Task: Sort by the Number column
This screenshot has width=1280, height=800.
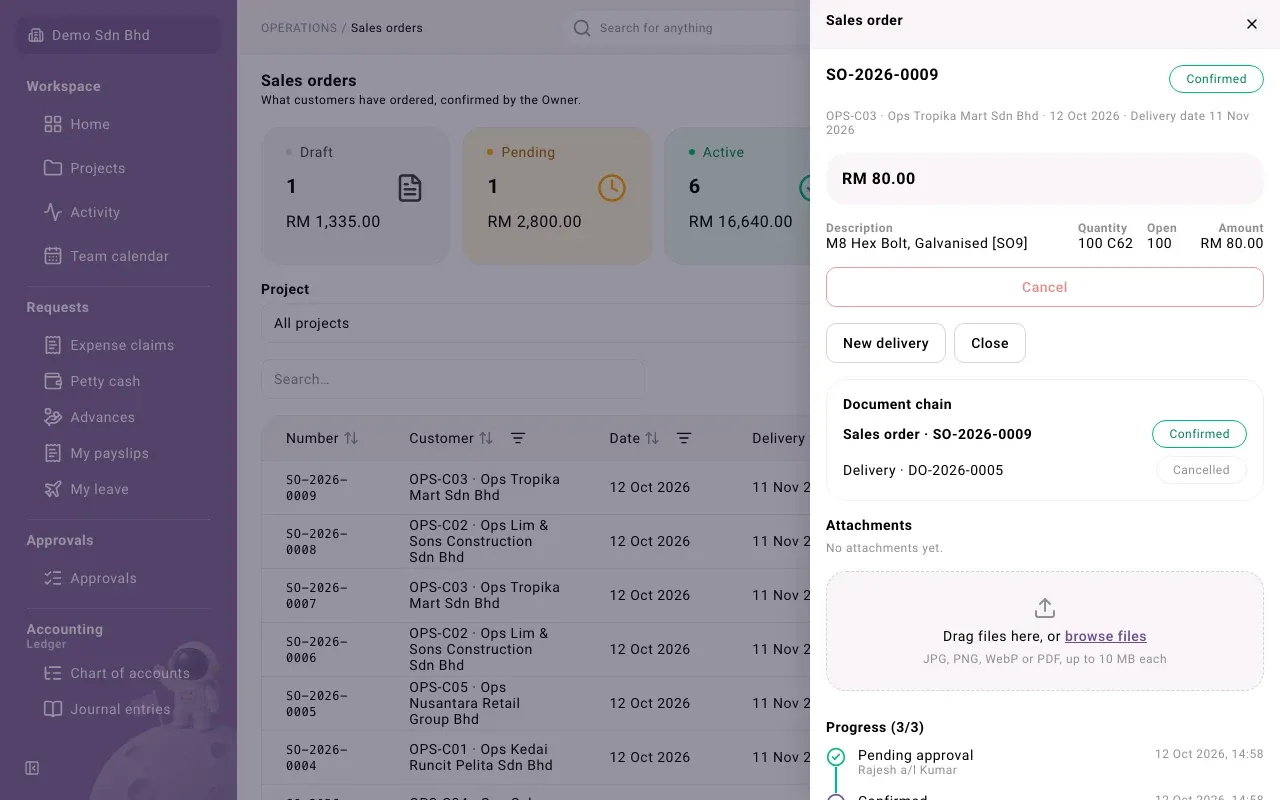Action: point(351,438)
